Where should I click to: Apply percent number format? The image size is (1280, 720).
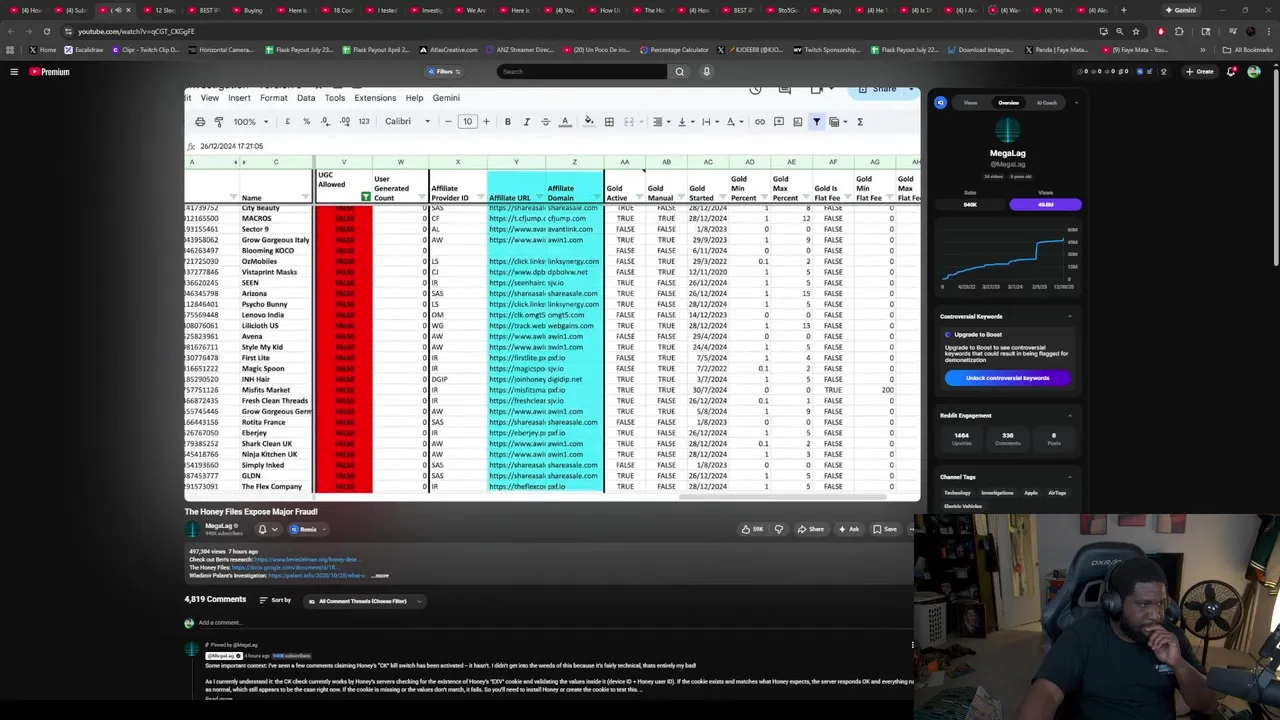[306, 122]
